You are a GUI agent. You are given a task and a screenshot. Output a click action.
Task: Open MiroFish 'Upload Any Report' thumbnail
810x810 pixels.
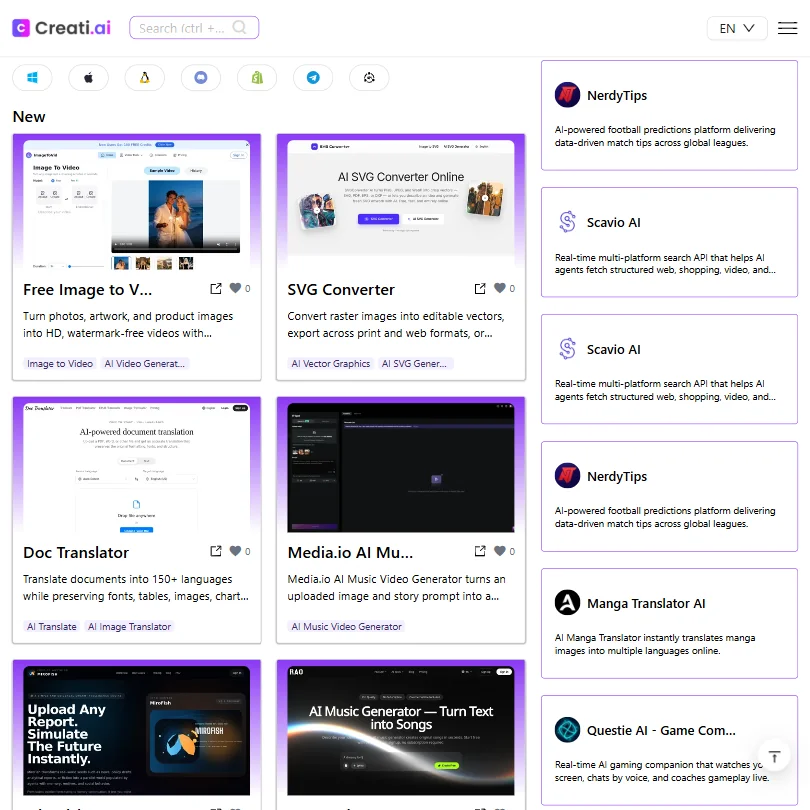coord(136,730)
